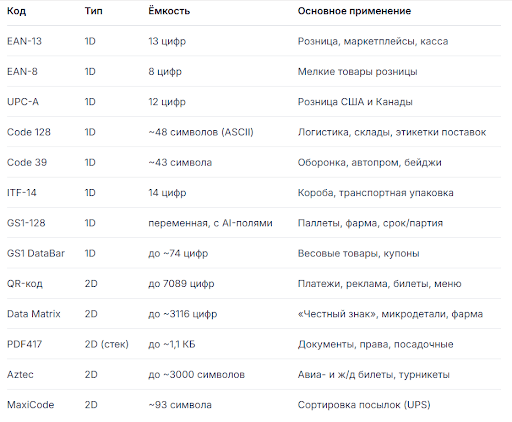The image size is (512, 422).
Task: Select the GS1-128 entry
Action: (26, 223)
